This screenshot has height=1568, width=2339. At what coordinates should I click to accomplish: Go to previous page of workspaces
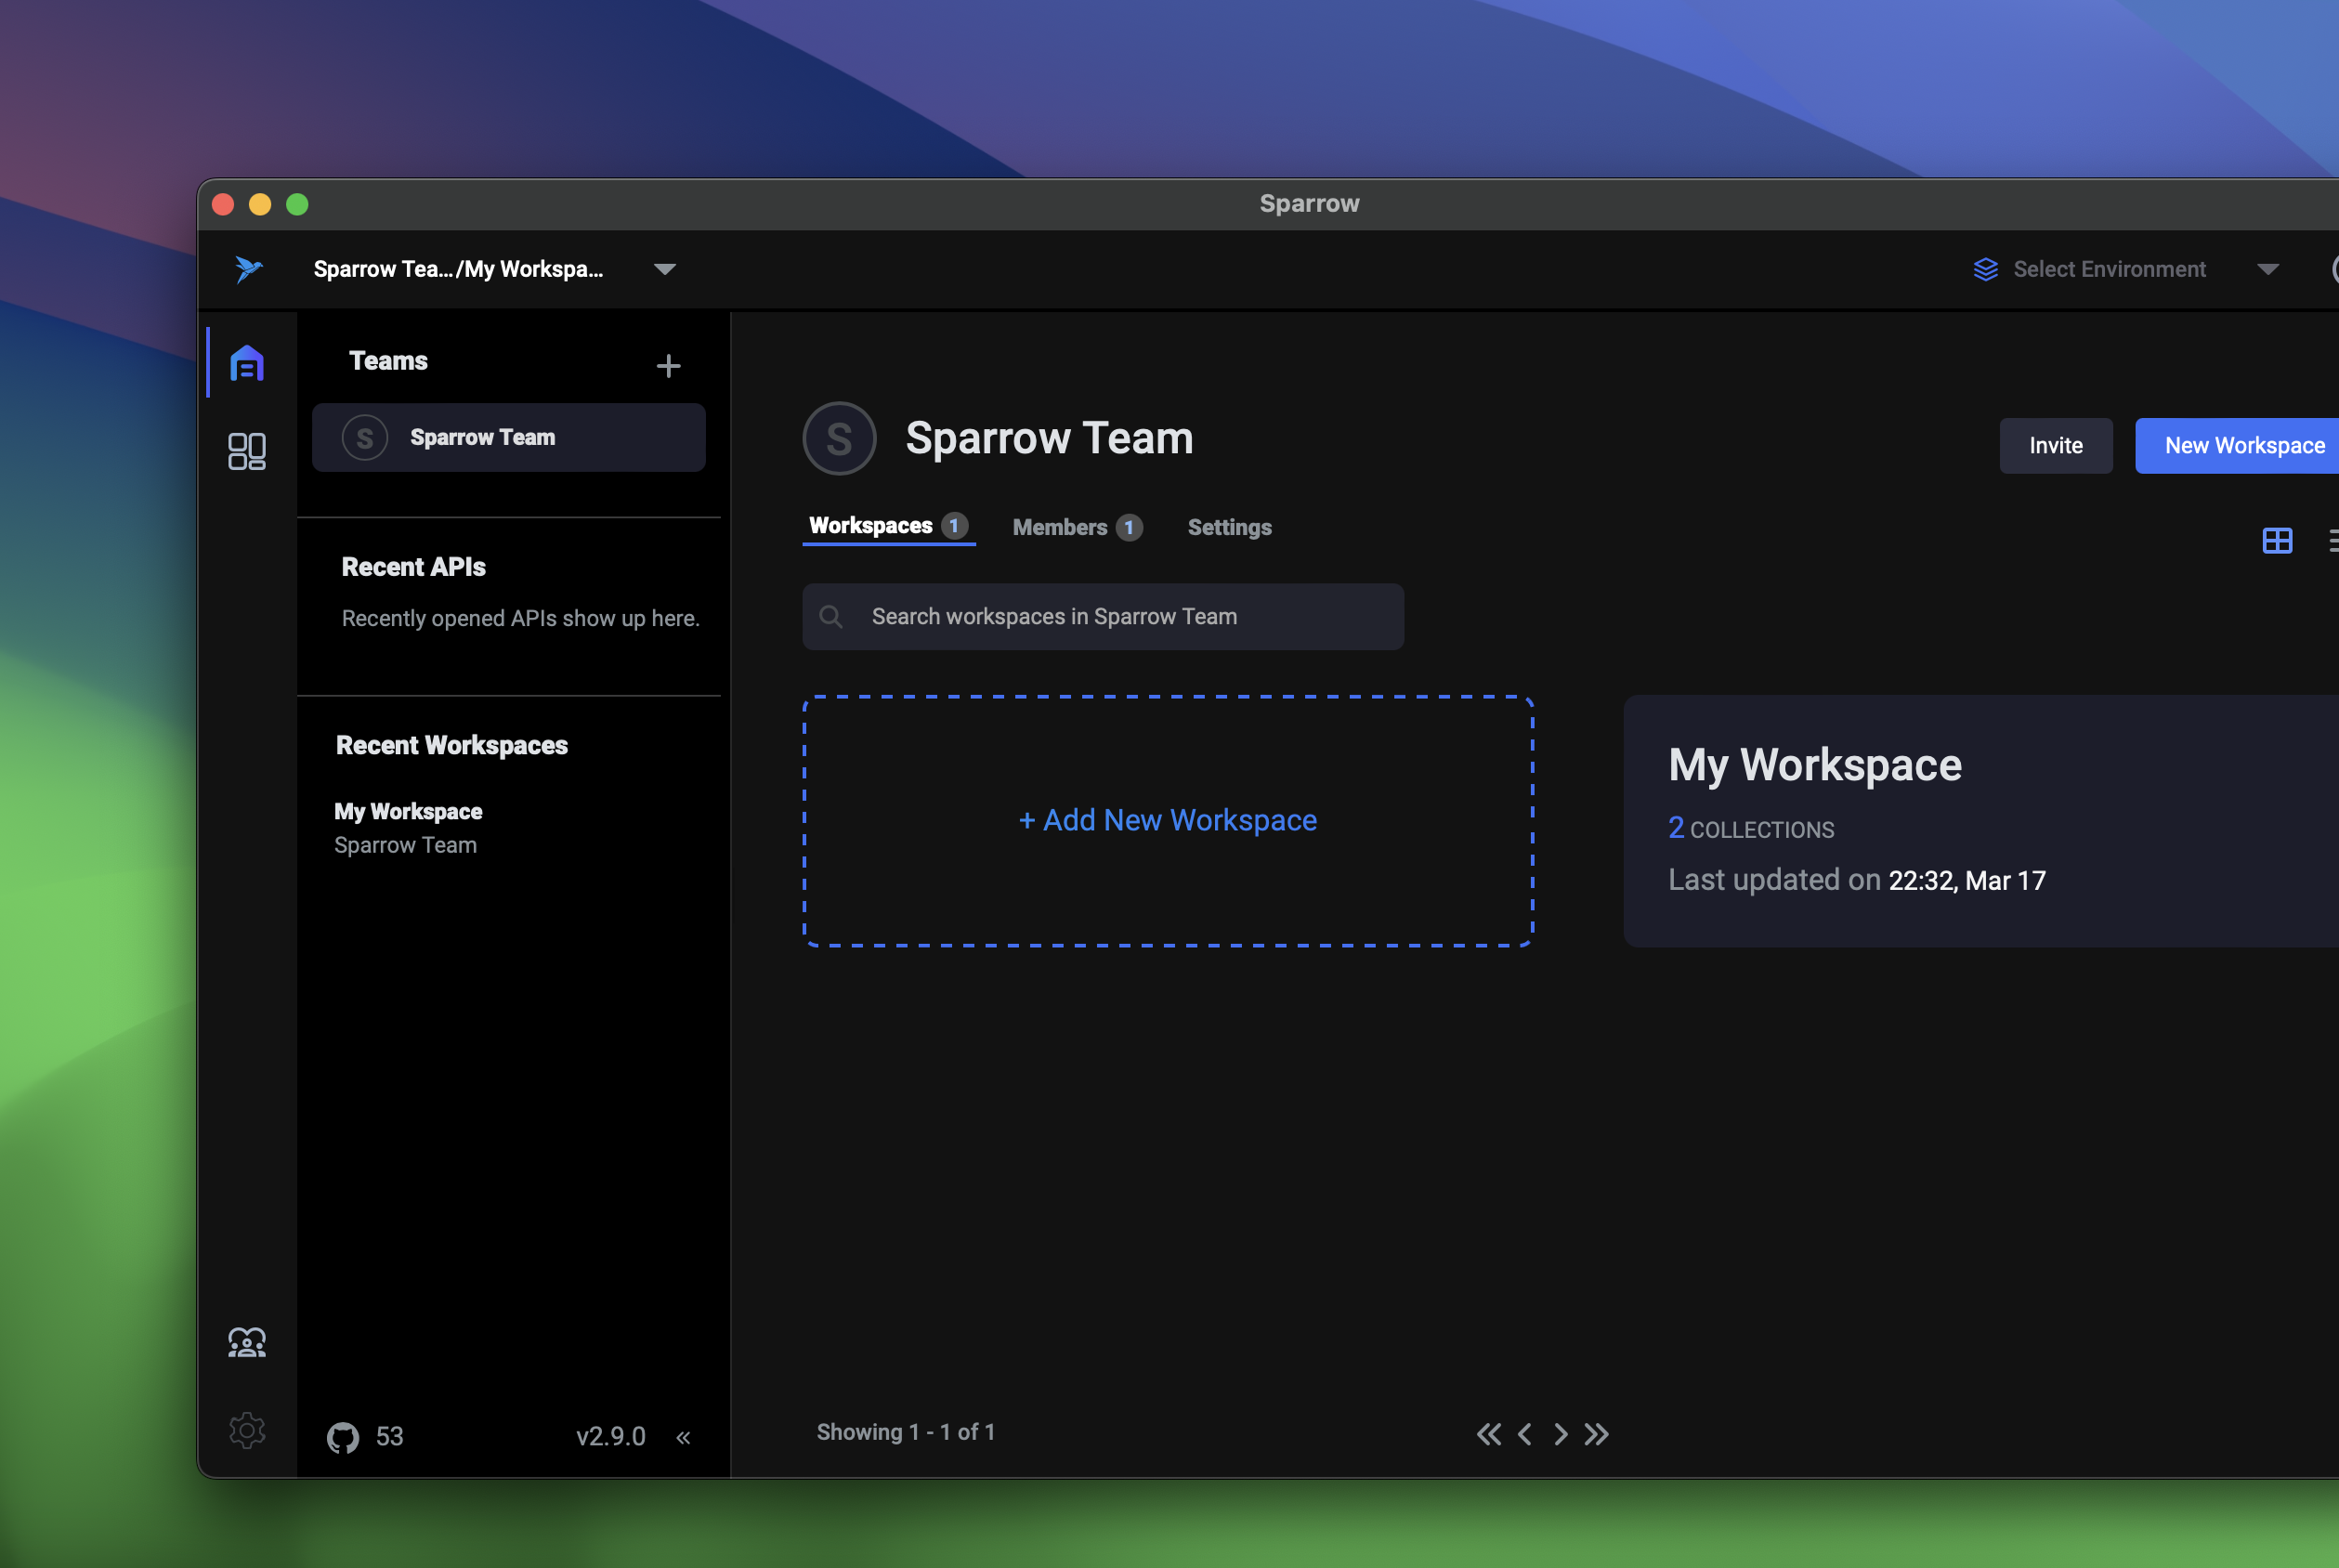click(x=1524, y=1434)
